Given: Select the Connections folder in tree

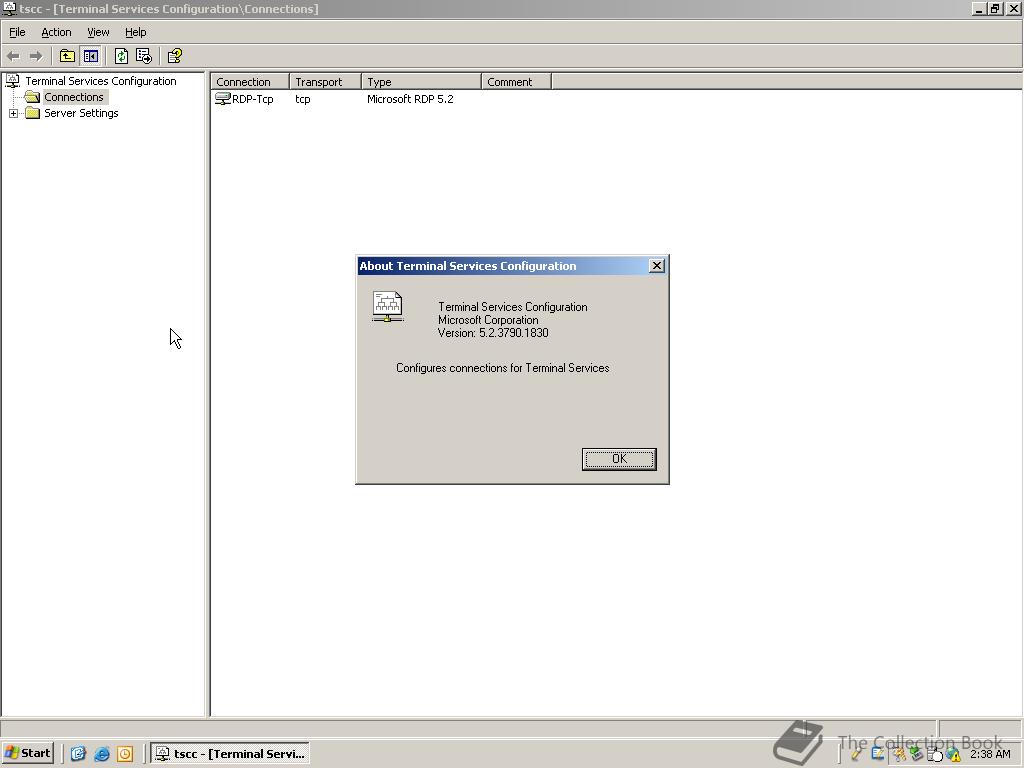Looking at the screenshot, I should [x=73, y=97].
